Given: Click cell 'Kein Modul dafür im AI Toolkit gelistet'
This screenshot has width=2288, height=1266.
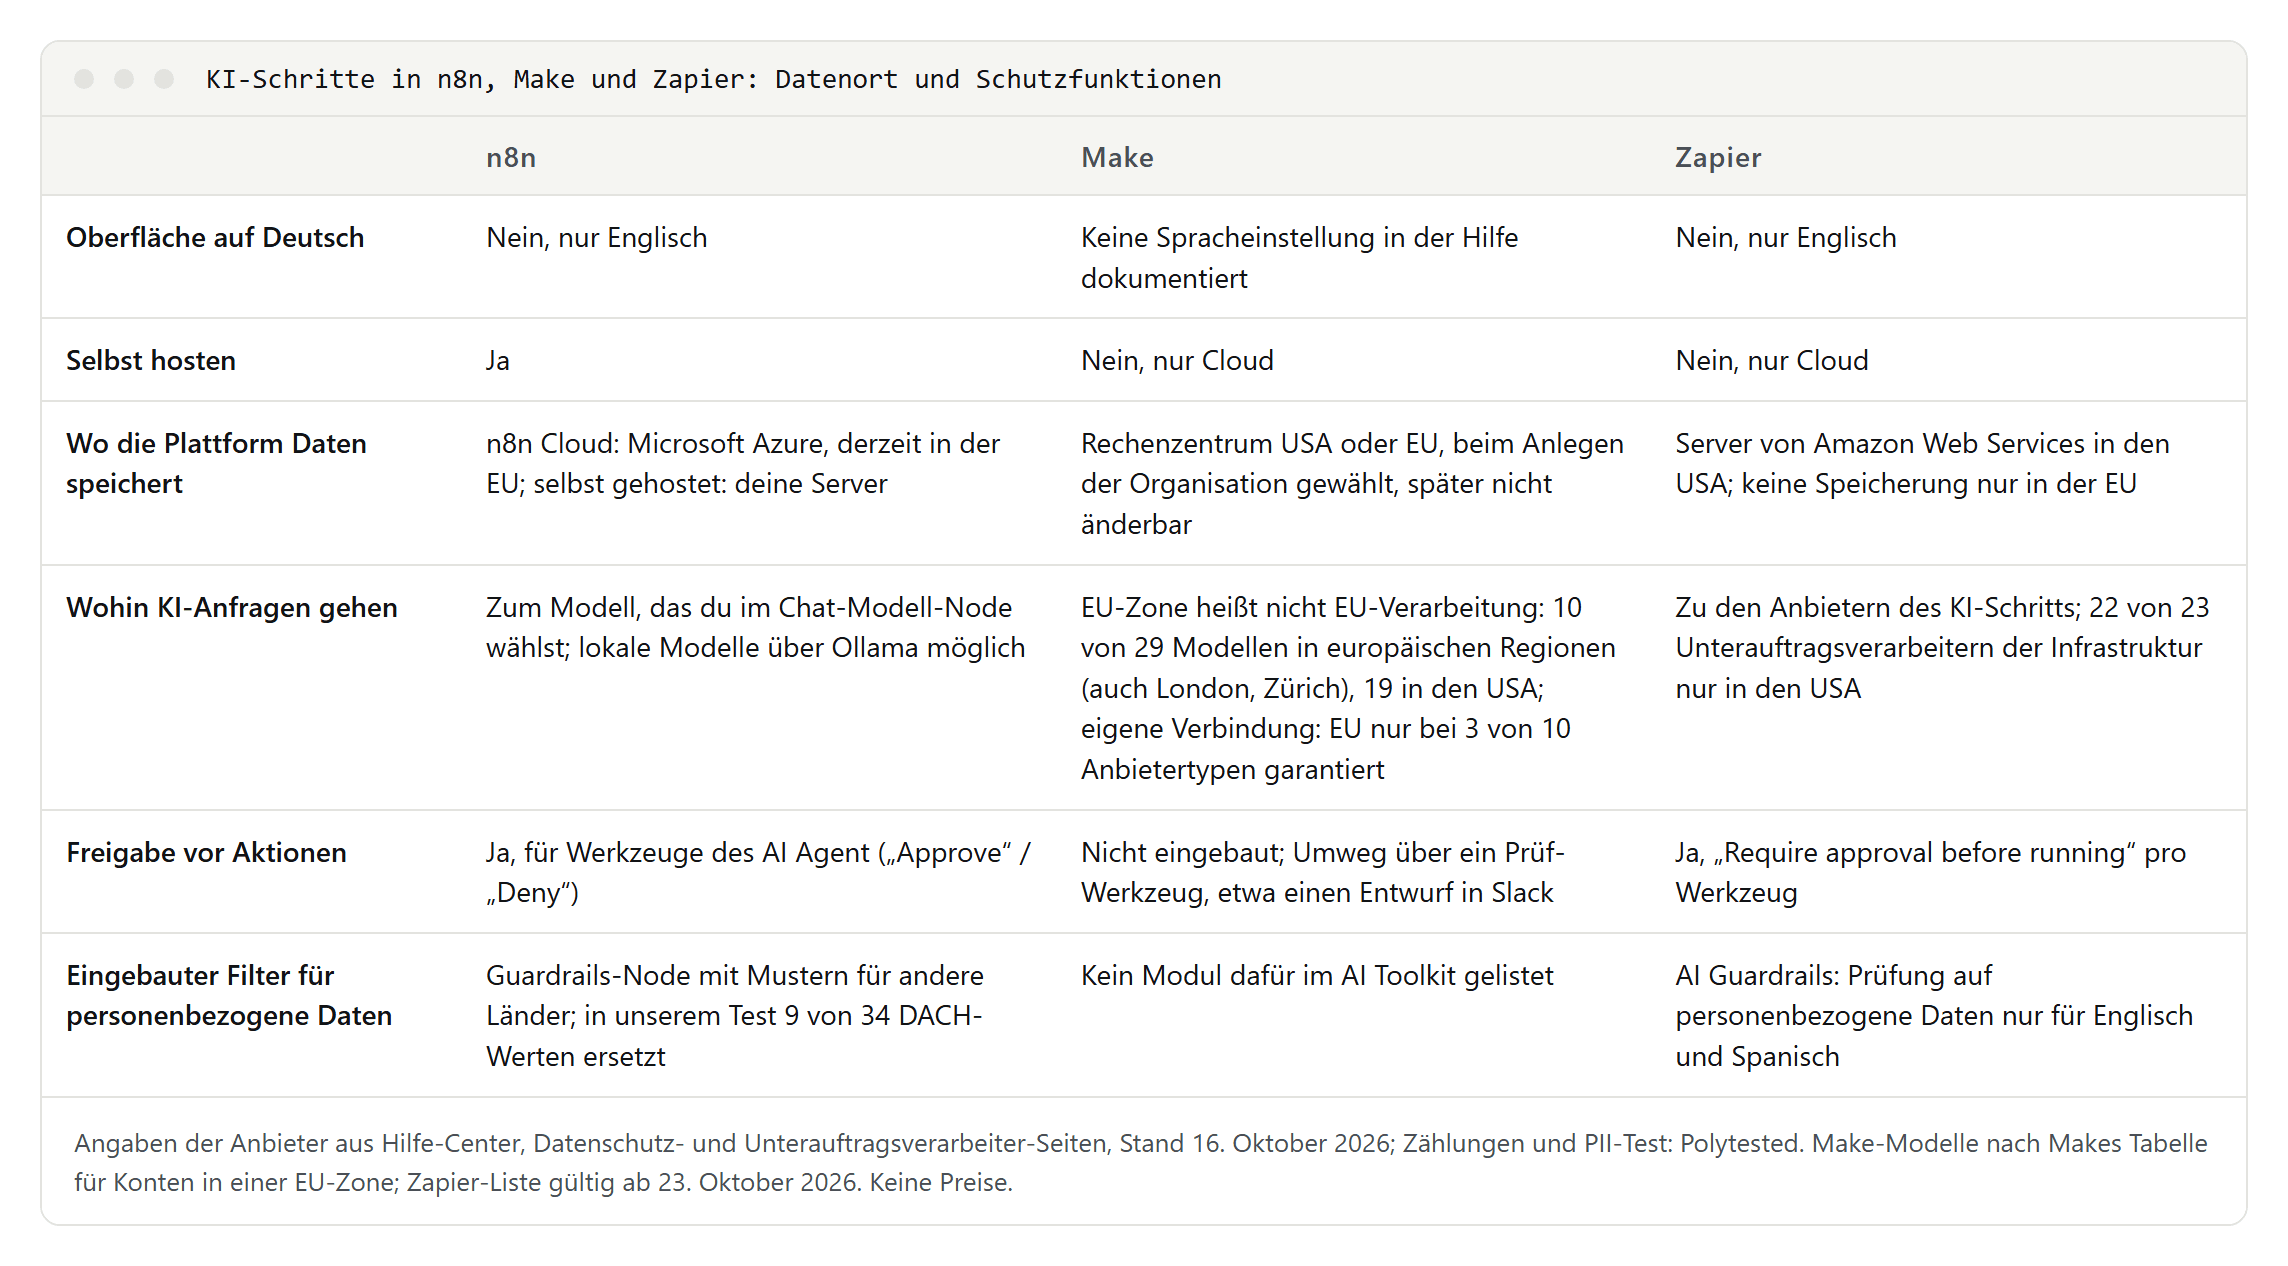Looking at the screenshot, I should [1317, 975].
